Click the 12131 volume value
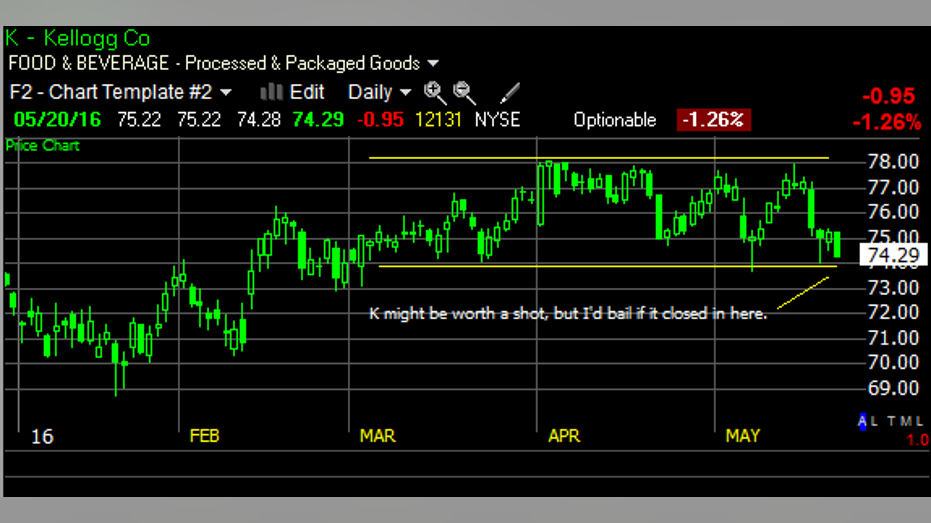Viewport: 931px width, 523px height. (438, 120)
